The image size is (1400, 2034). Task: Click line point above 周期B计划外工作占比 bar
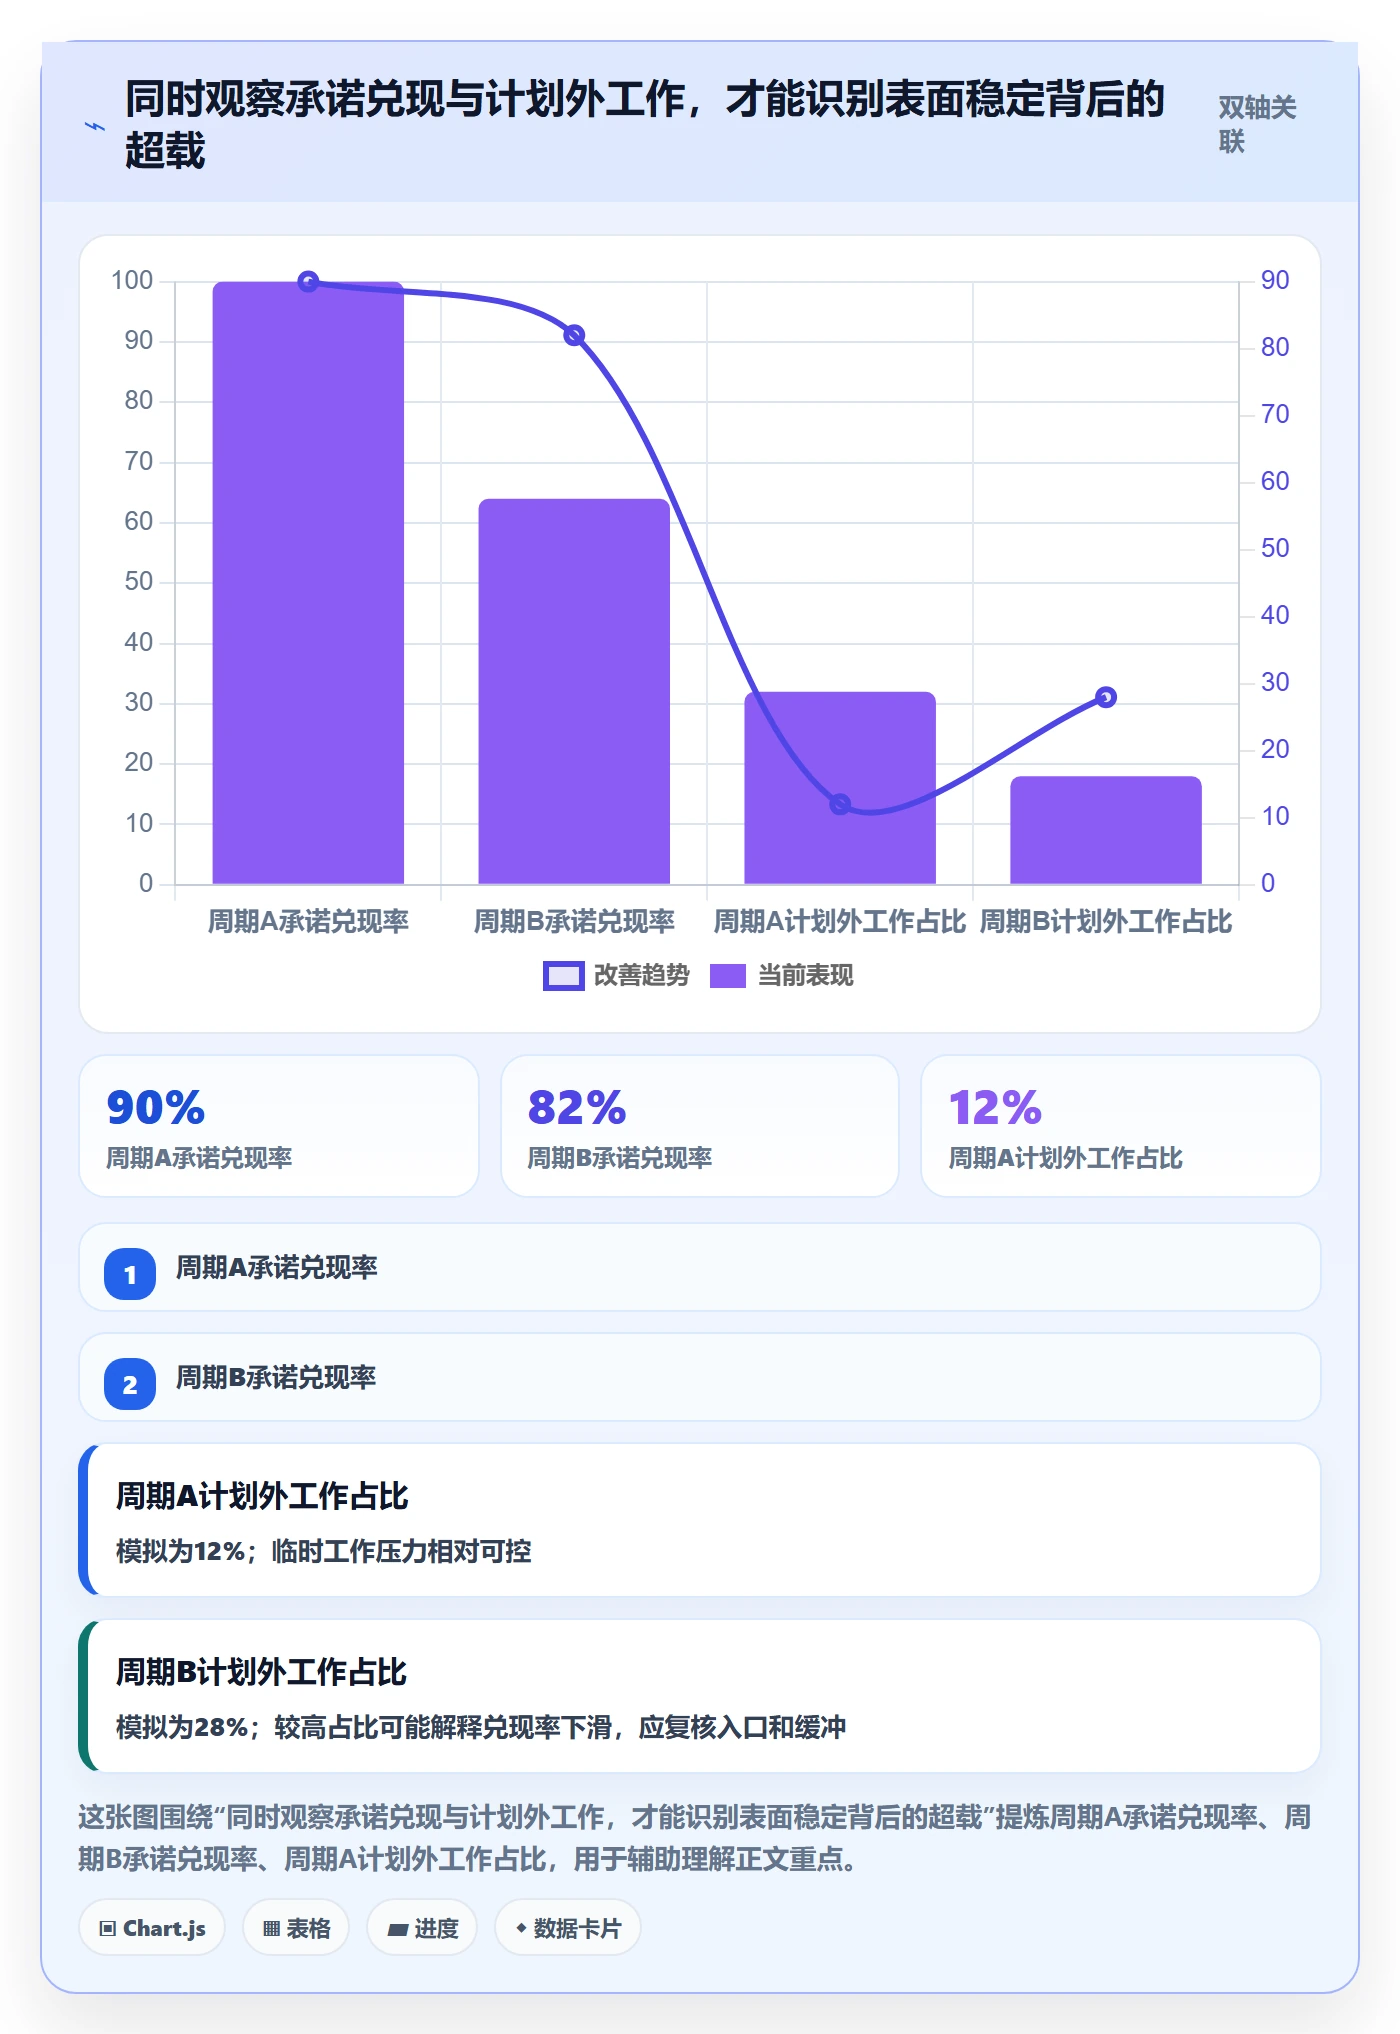pos(1106,697)
